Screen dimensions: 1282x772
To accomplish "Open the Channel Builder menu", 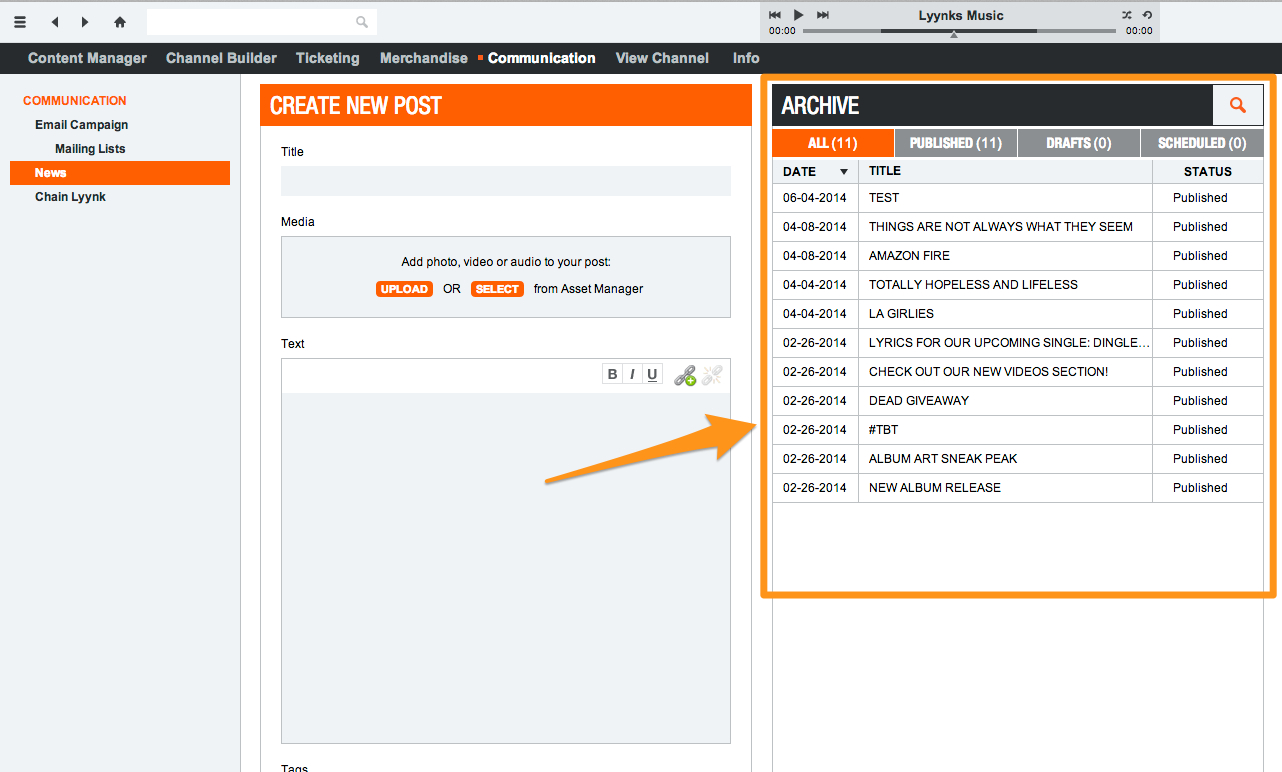I will coord(221,58).
